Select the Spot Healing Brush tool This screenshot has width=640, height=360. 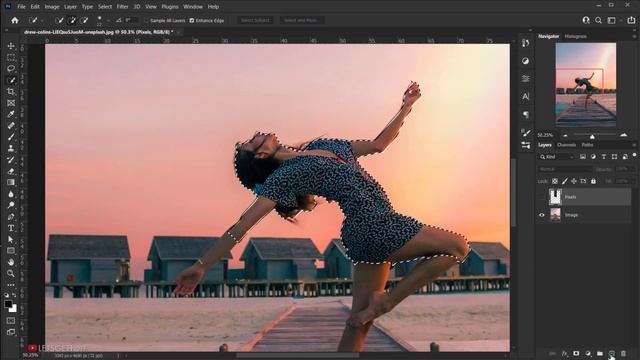point(11,125)
